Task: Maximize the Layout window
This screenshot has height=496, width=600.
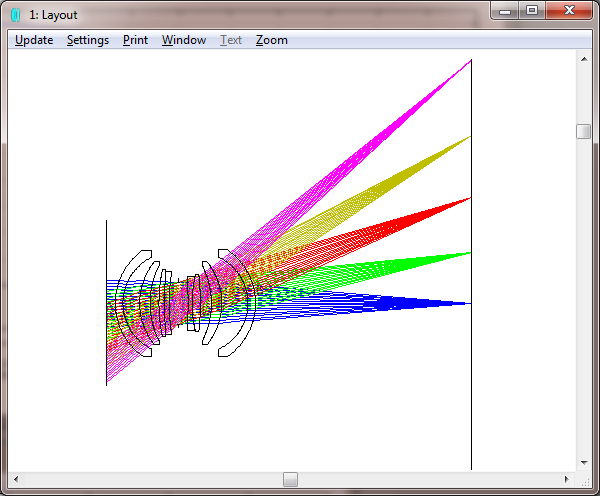Action: [x=532, y=11]
